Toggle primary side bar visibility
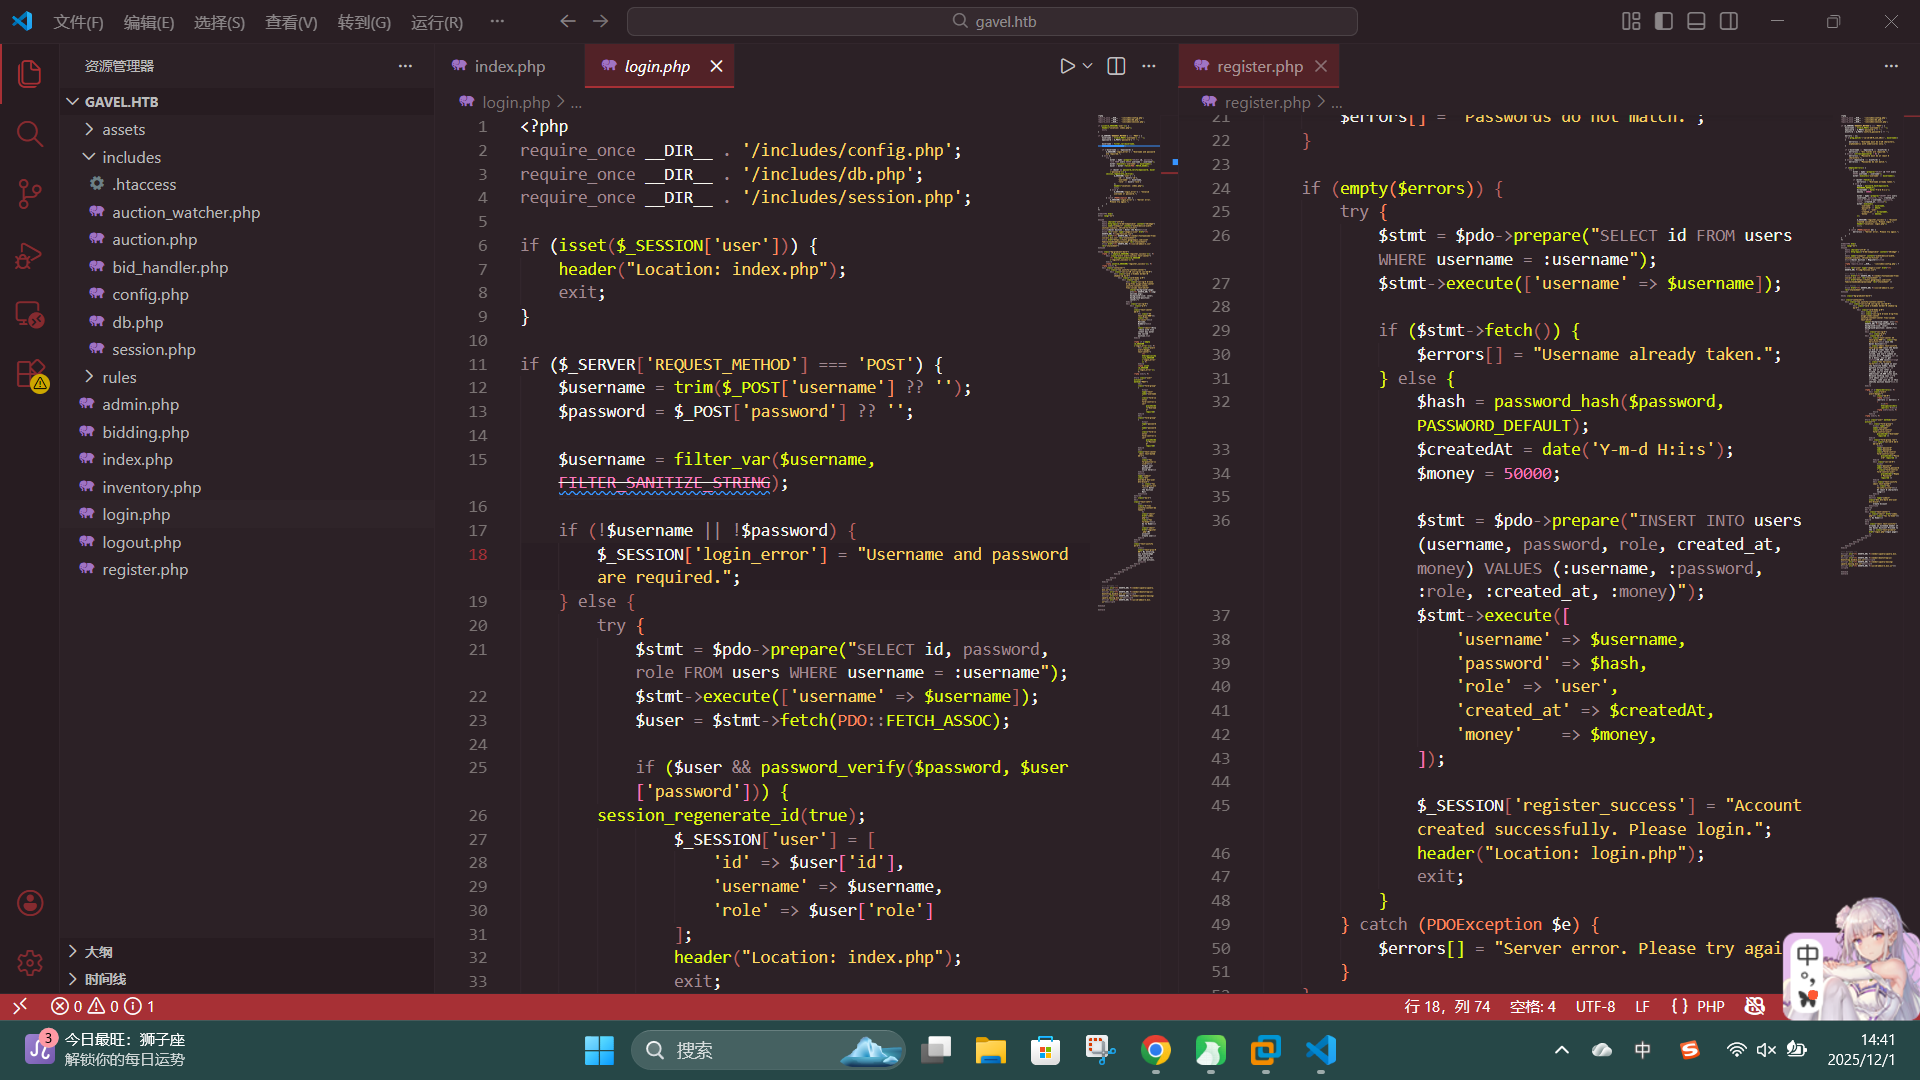 1664,21
